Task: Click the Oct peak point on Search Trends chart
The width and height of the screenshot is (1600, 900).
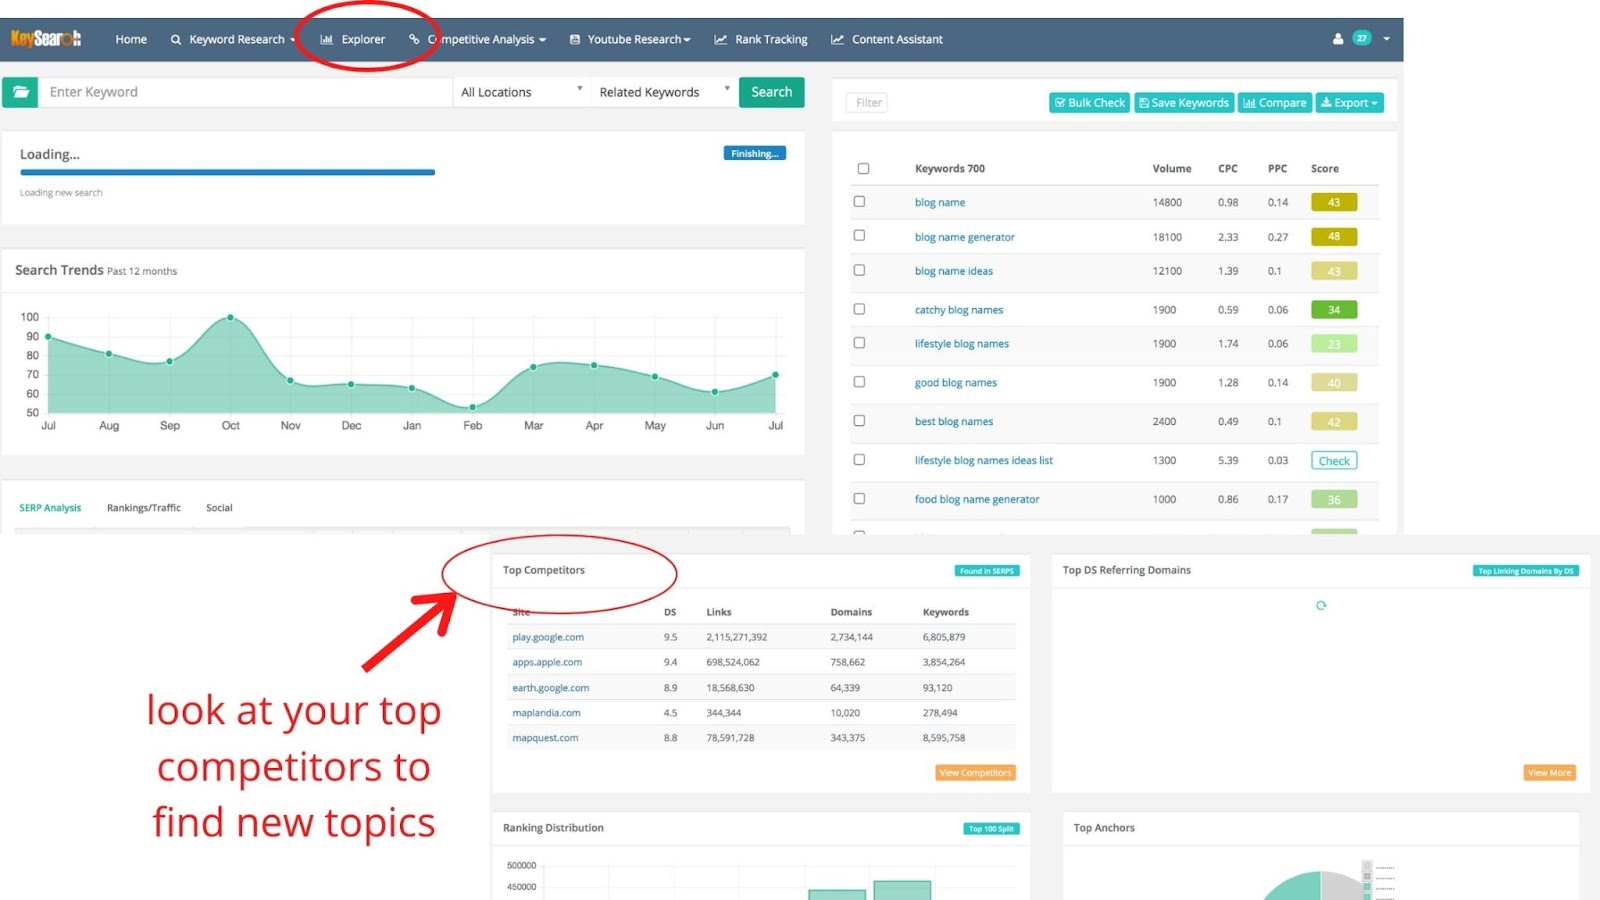Action: pyautogui.click(x=230, y=317)
